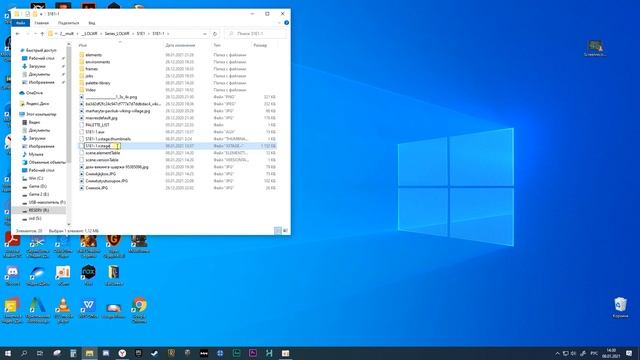Click the Back navigation arrow
This screenshot has height=360, width=640.
(x=18, y=33)
